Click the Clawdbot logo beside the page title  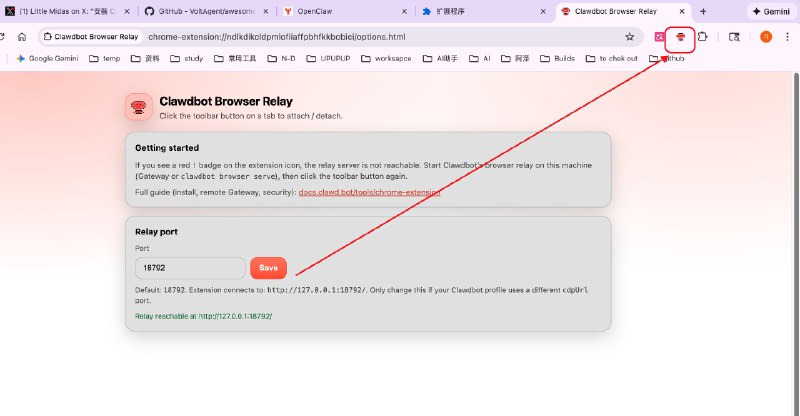(139, 107)
